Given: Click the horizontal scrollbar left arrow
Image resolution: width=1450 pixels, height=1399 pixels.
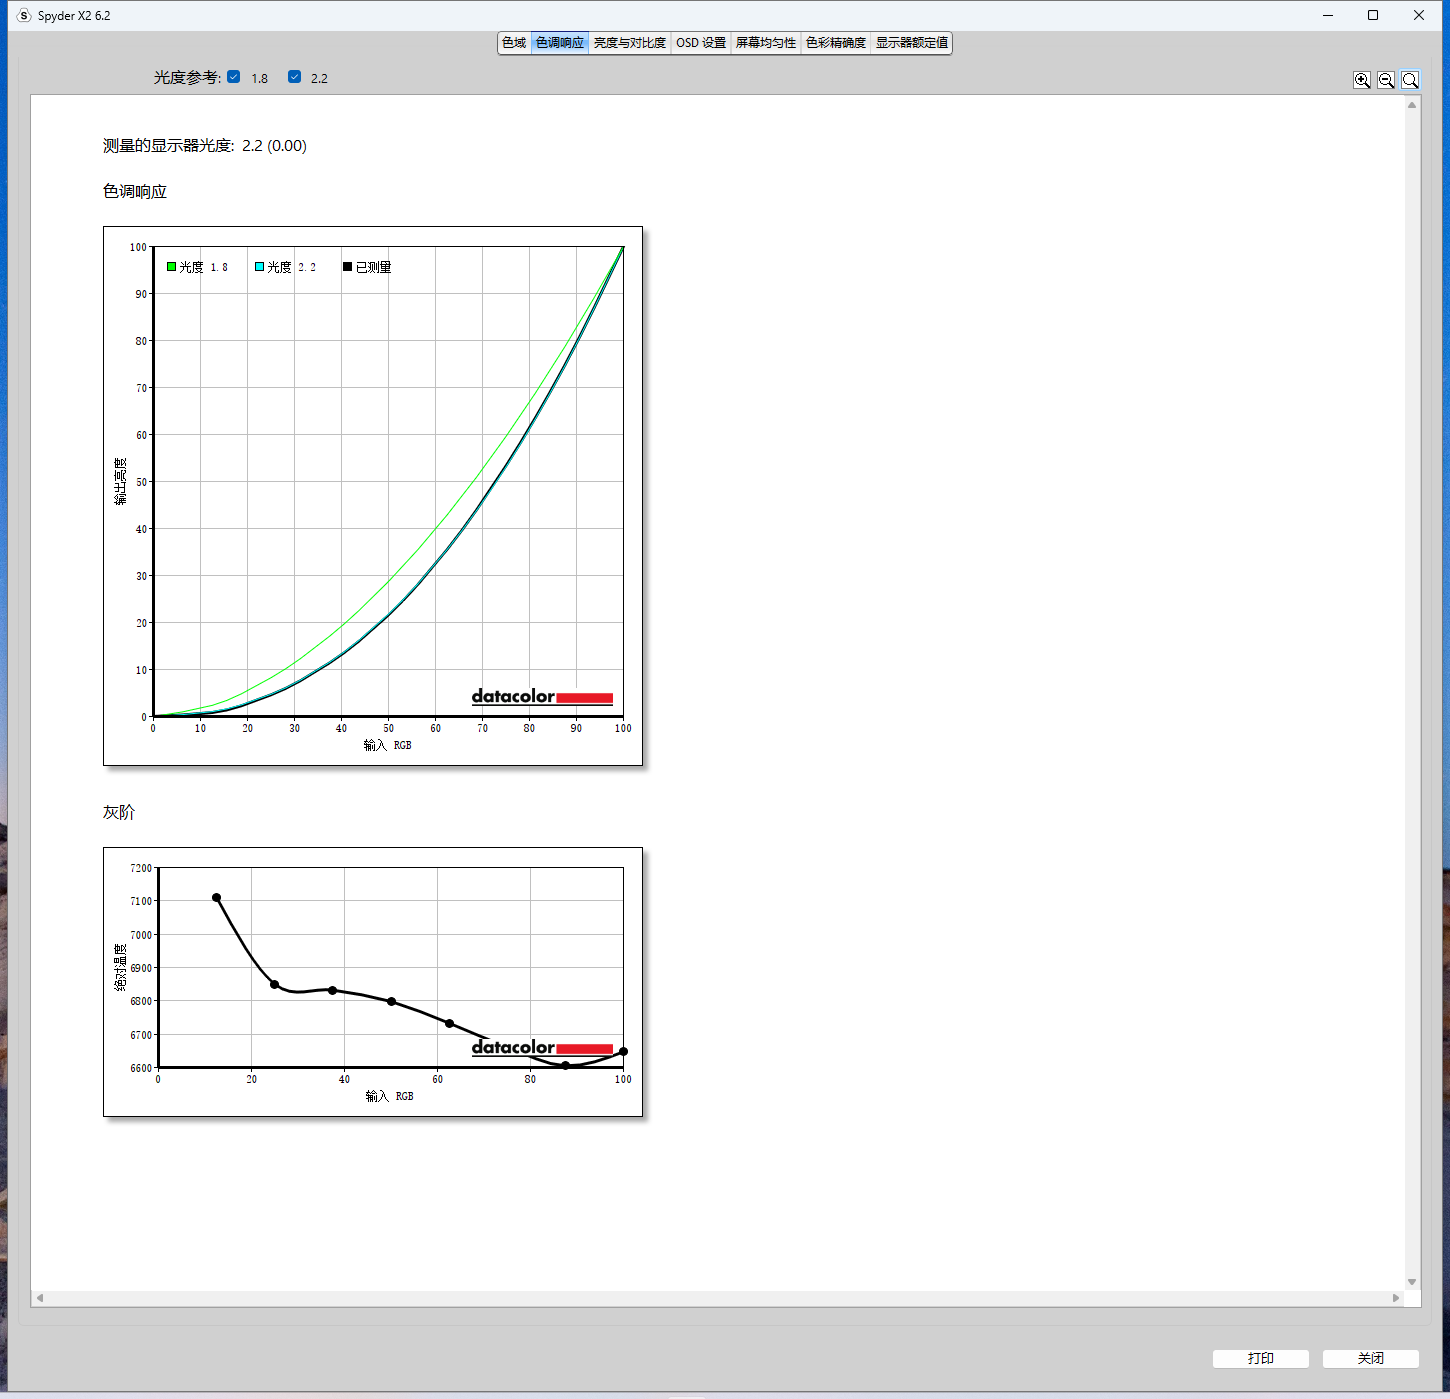Looking at the screenshot, I should [40, 1298].
